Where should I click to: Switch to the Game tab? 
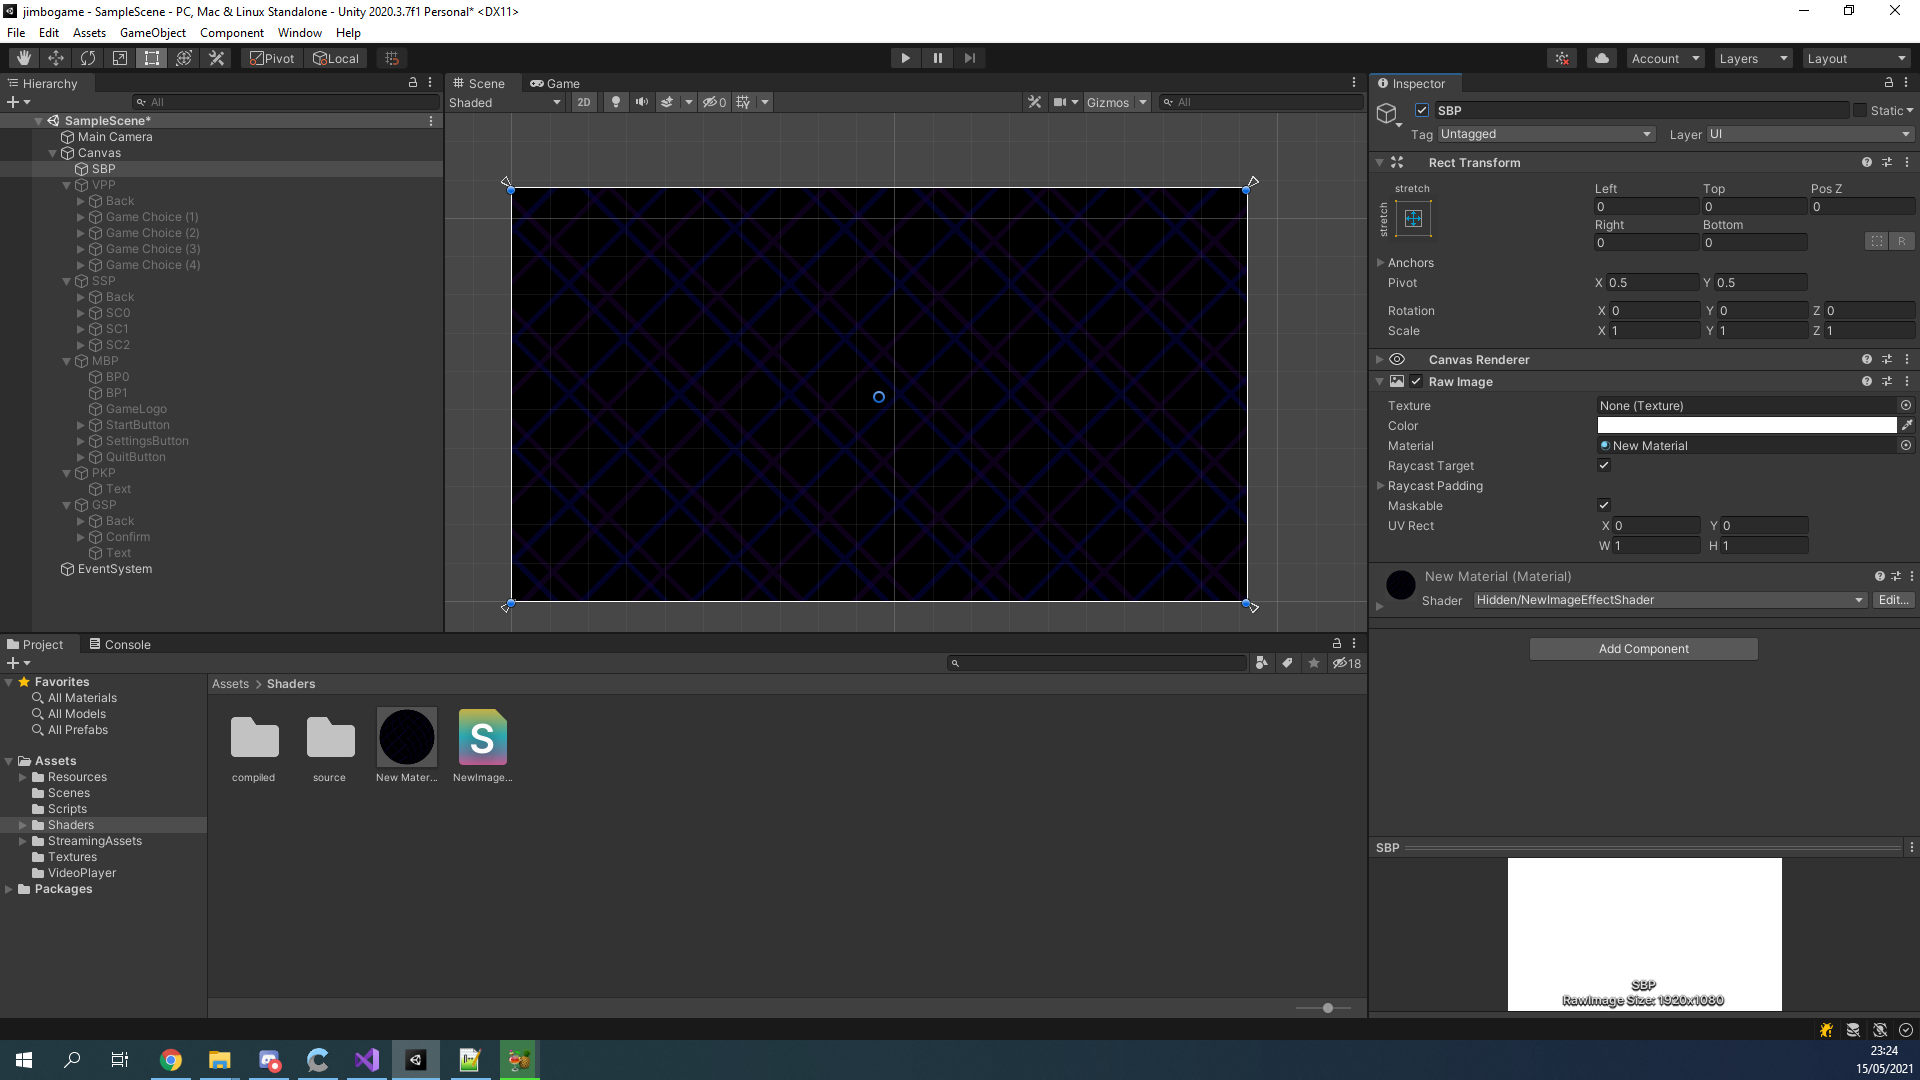(x=555, y=83)
